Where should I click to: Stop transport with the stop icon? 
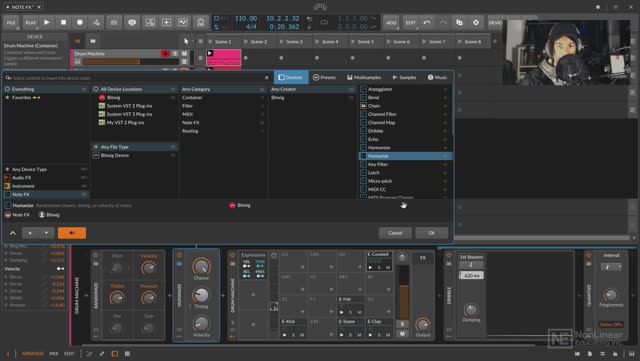click(63, 22)
